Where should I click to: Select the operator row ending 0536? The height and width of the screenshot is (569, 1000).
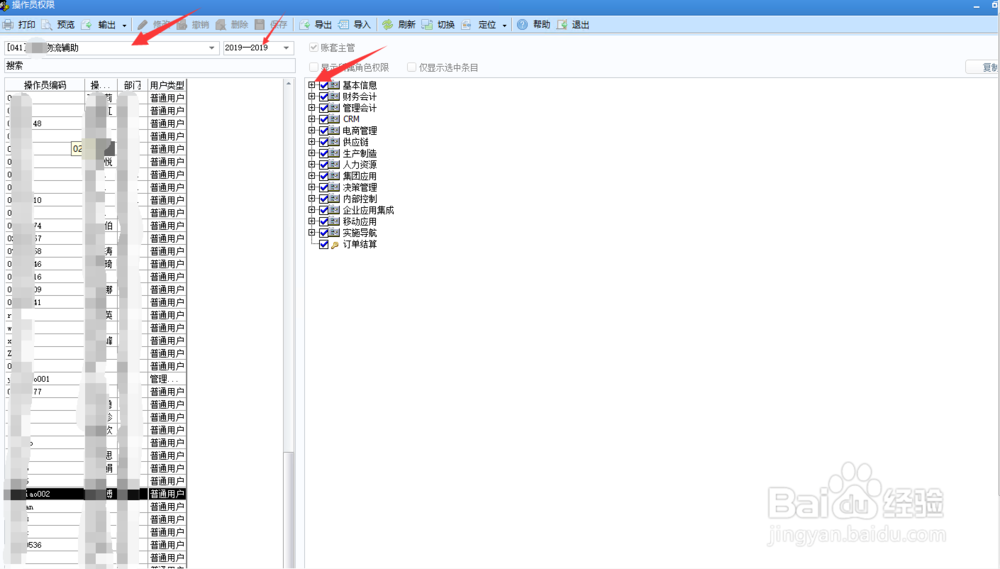pyautogui.click(x=96, y=545)
